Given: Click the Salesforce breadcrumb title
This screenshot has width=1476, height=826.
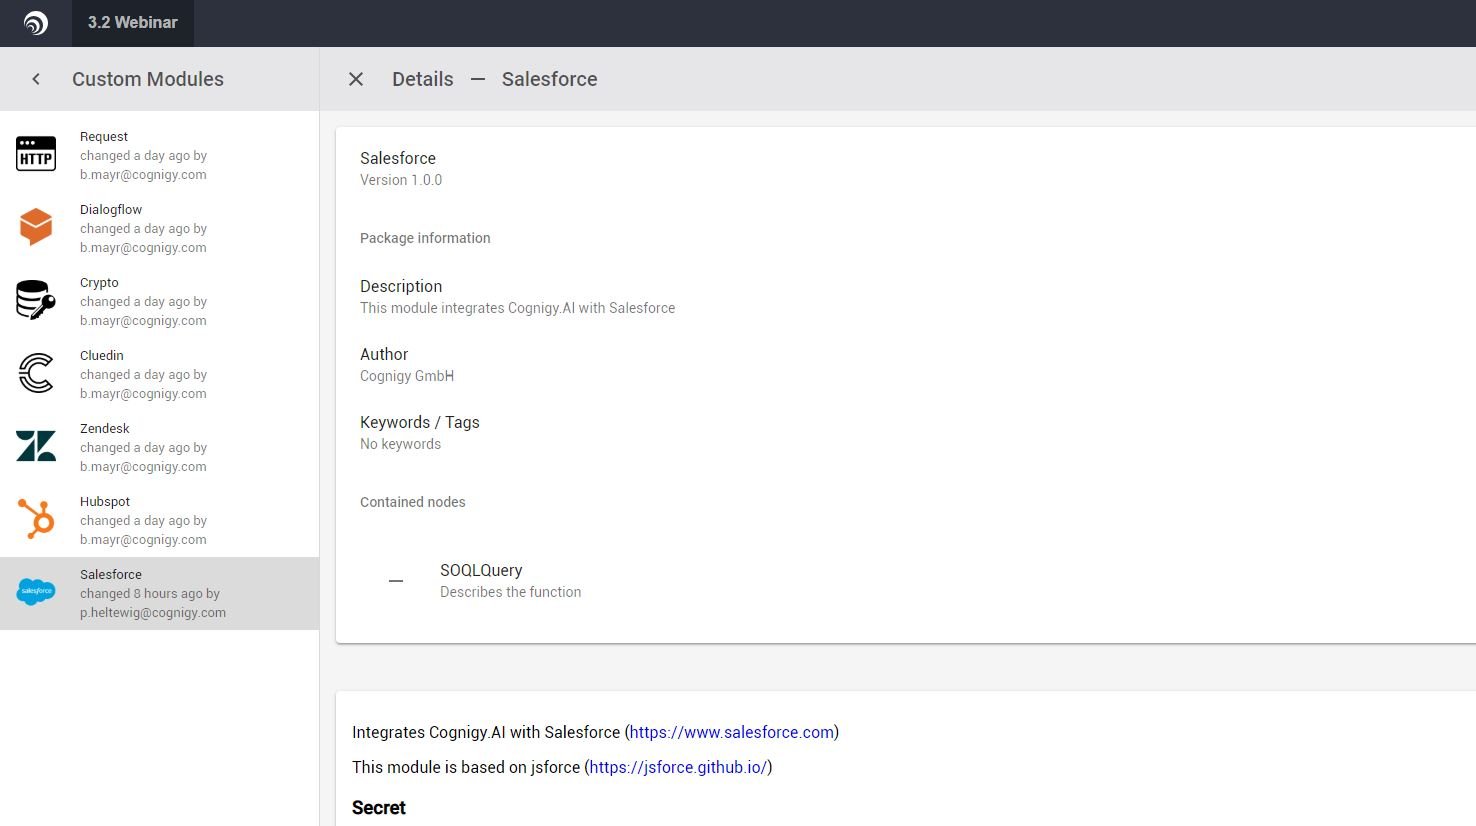Looking at the screenshot, I should [550, 79].
